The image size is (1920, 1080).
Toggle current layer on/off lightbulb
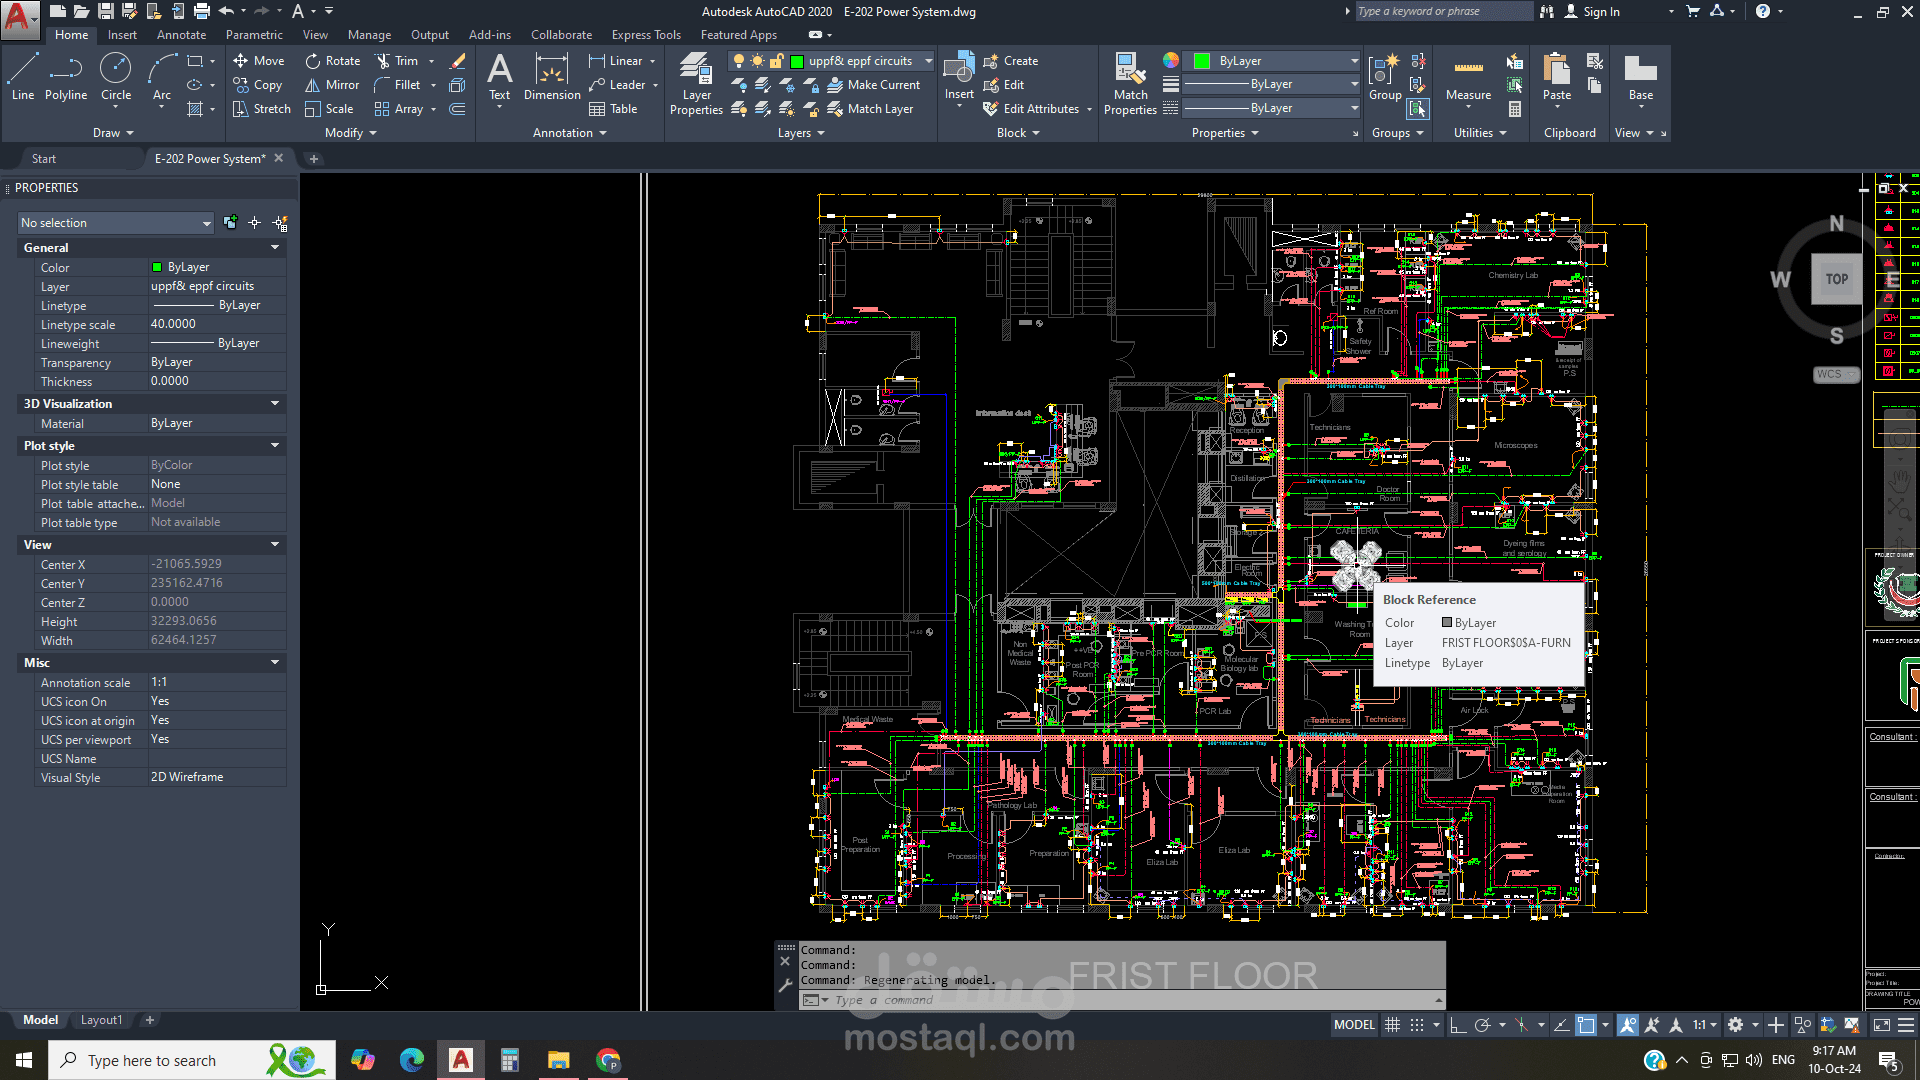[739, 61]
